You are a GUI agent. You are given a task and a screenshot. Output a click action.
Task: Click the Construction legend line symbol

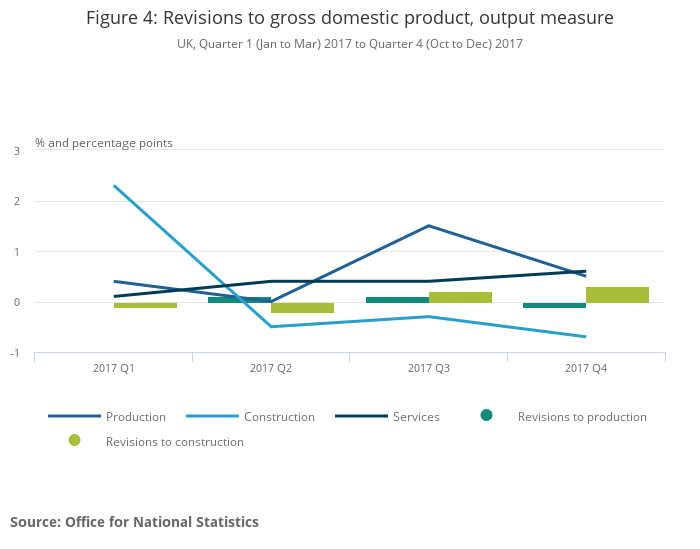212,417
